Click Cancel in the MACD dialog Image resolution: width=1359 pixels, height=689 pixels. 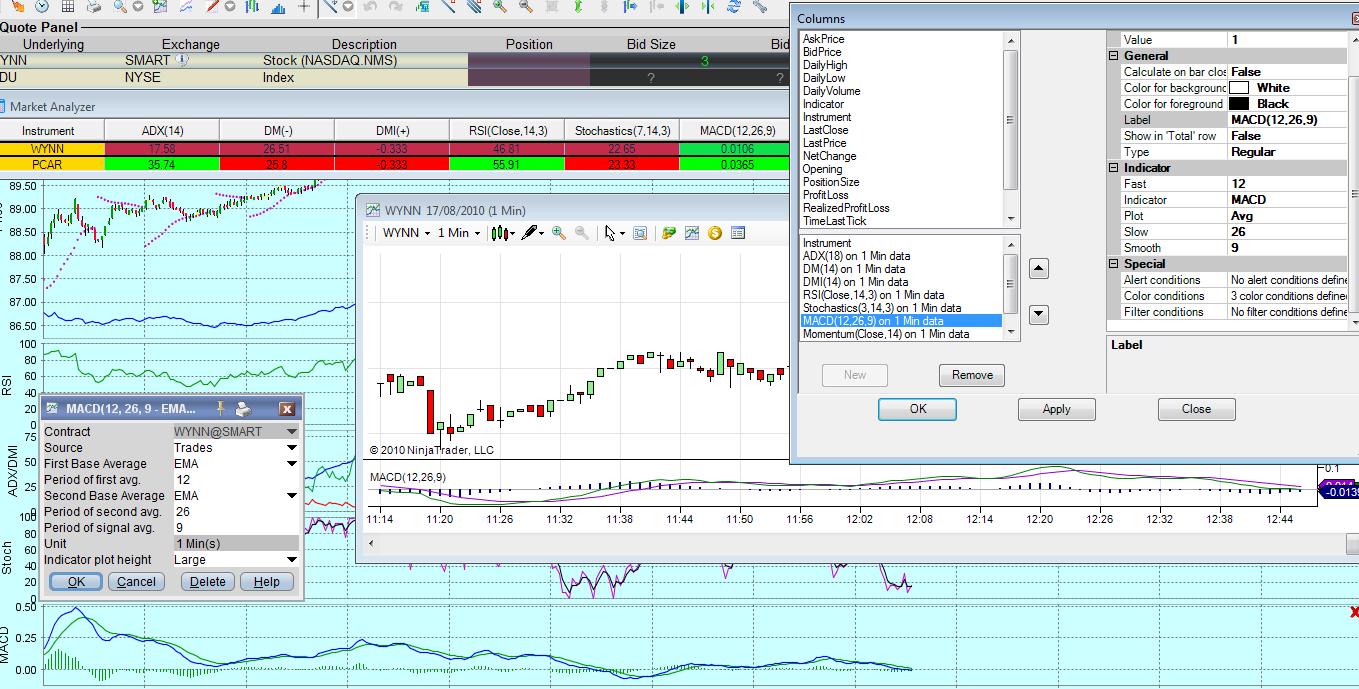tap(136, 581)
